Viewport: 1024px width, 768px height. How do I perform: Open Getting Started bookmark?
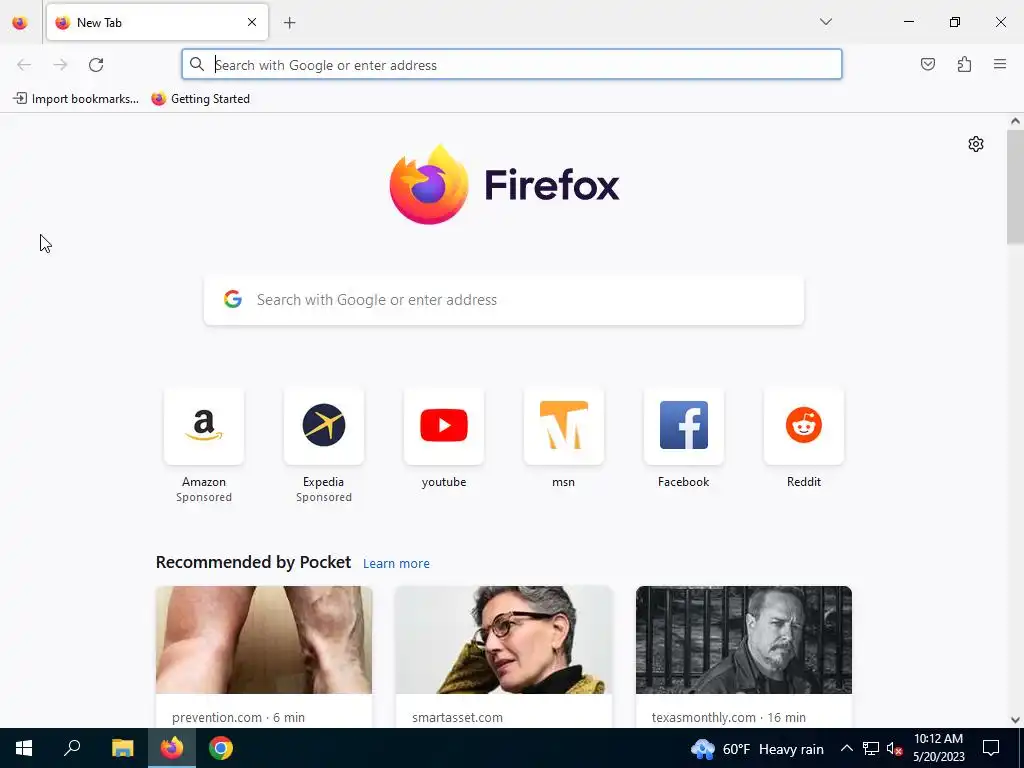(200, 99)
